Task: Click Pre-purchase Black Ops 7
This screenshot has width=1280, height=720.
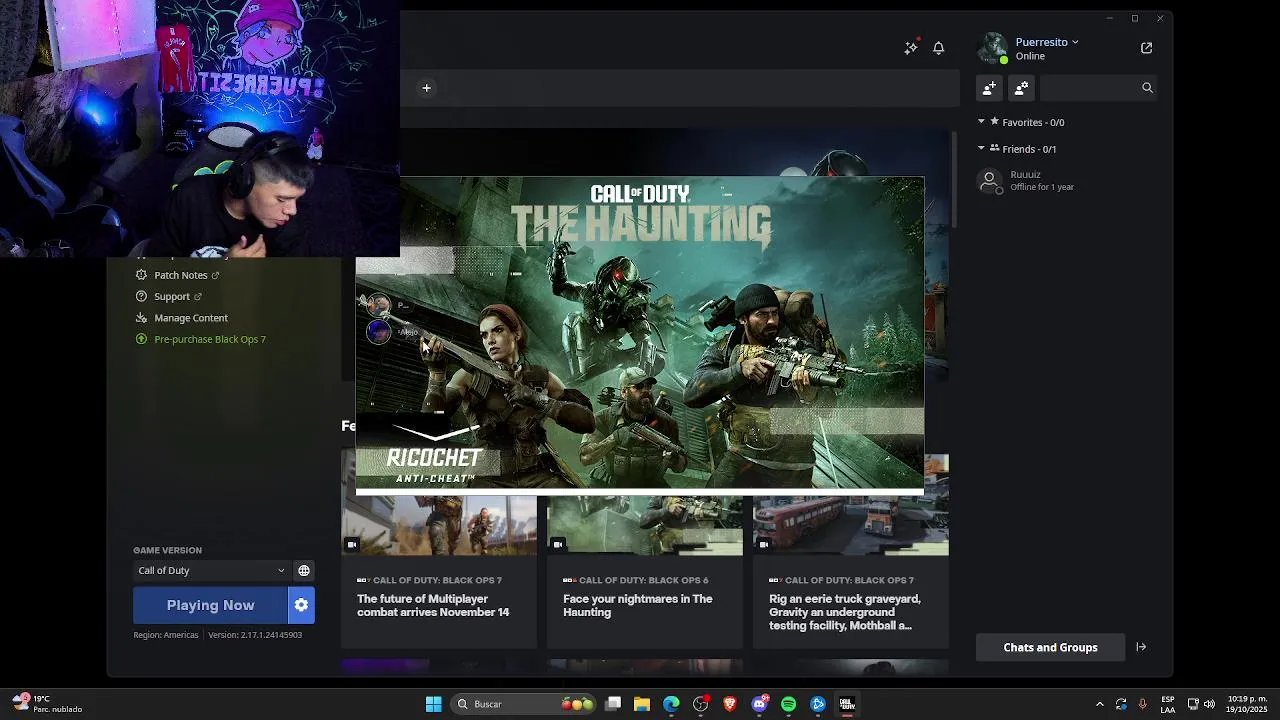Action: (x=209, y=339)
